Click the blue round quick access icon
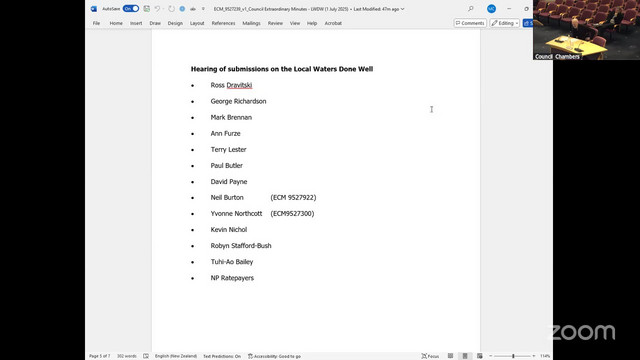 (x=182, y=9)
